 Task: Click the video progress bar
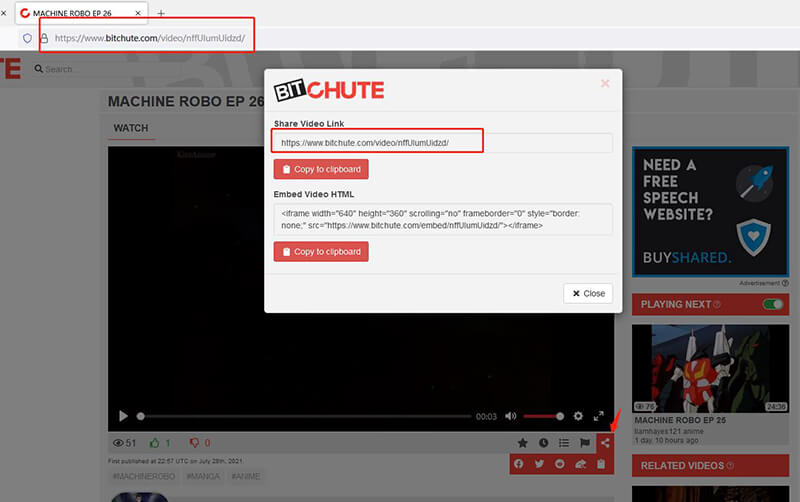[x=305, y=416]
